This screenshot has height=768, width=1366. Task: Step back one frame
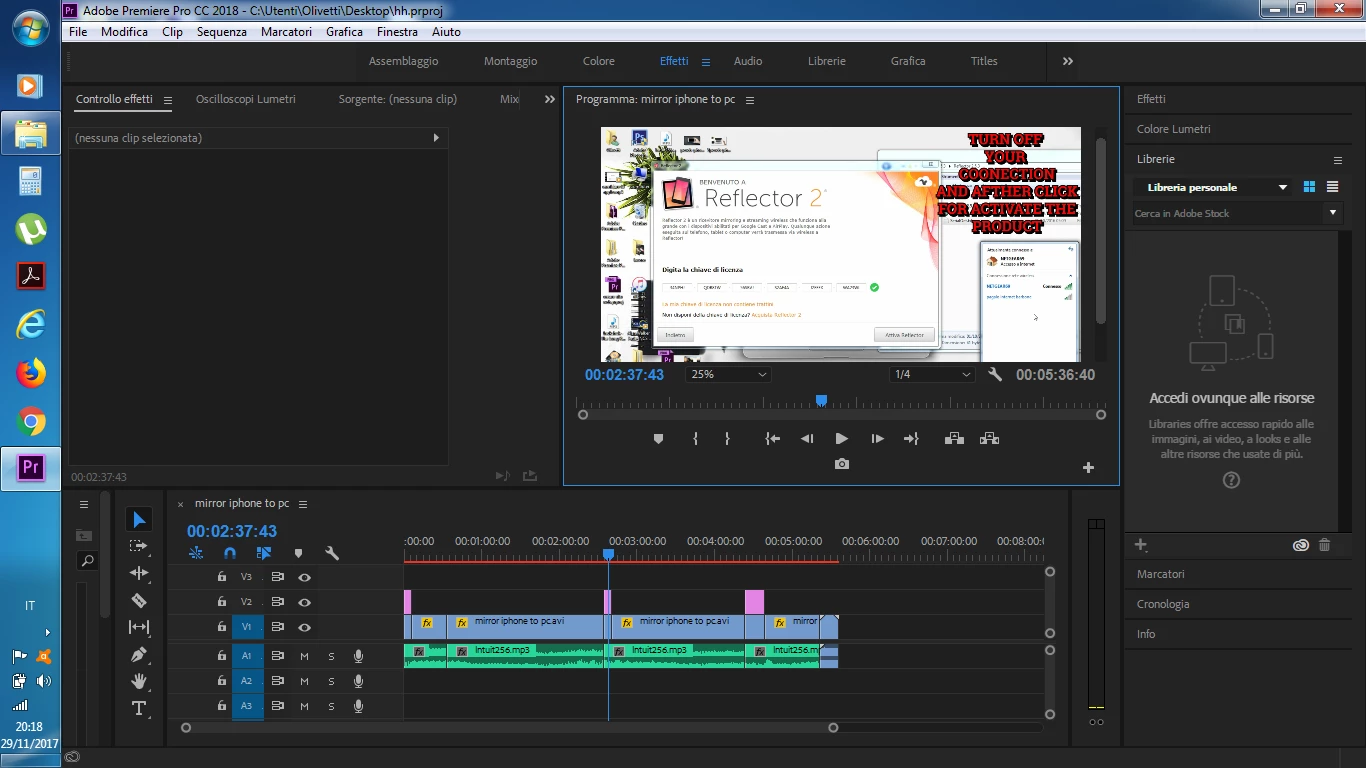806,439
